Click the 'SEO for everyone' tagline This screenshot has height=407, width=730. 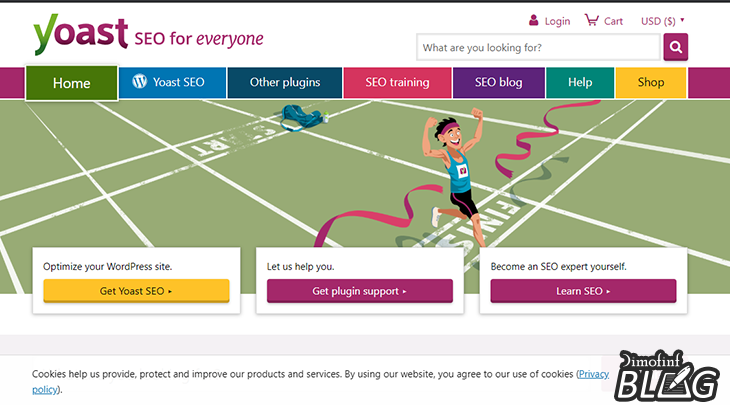click(199, 39)
